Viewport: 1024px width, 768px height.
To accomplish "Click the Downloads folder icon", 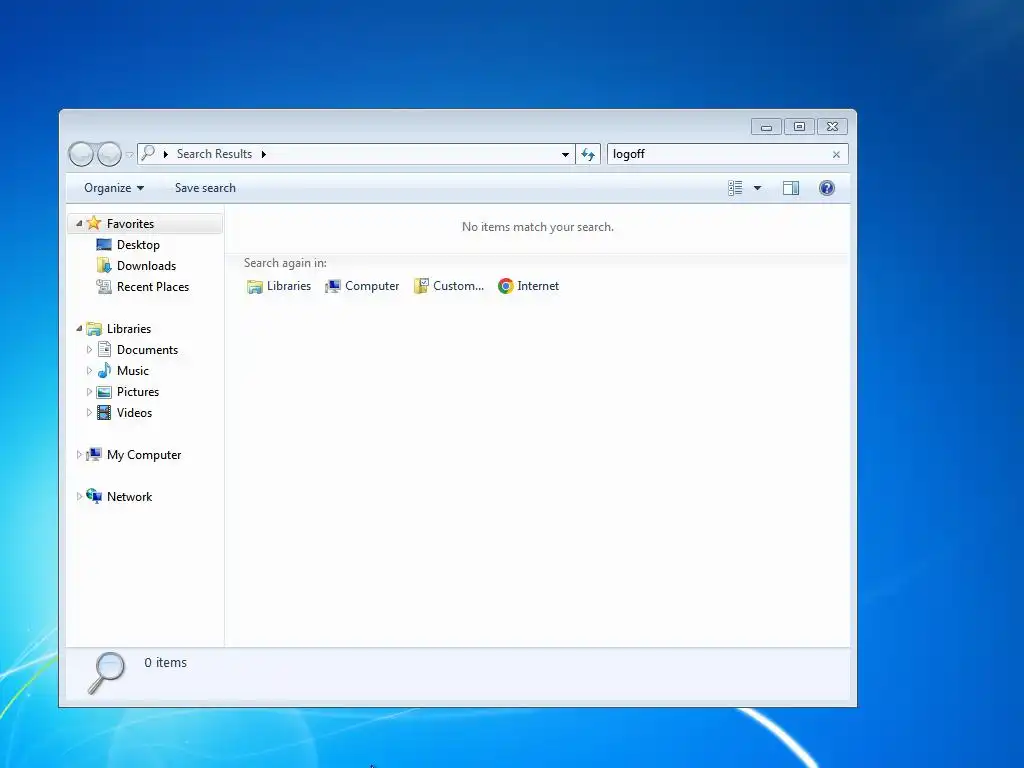I will click(104, 265).
